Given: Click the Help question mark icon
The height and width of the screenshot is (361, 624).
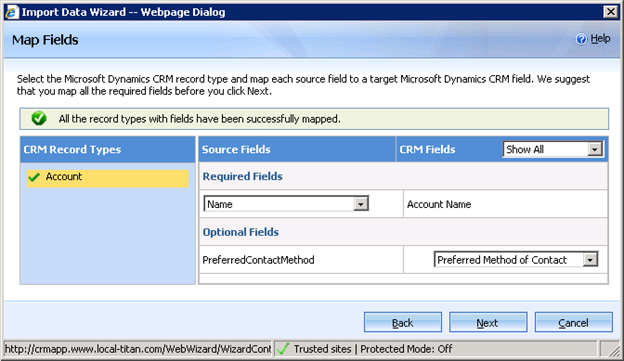Looking at the screenshot, I should coord(581,39).
